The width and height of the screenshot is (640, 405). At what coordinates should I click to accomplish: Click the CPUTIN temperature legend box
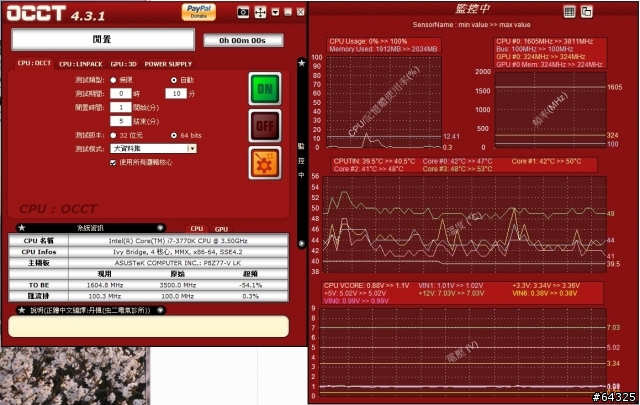[464, 165]
